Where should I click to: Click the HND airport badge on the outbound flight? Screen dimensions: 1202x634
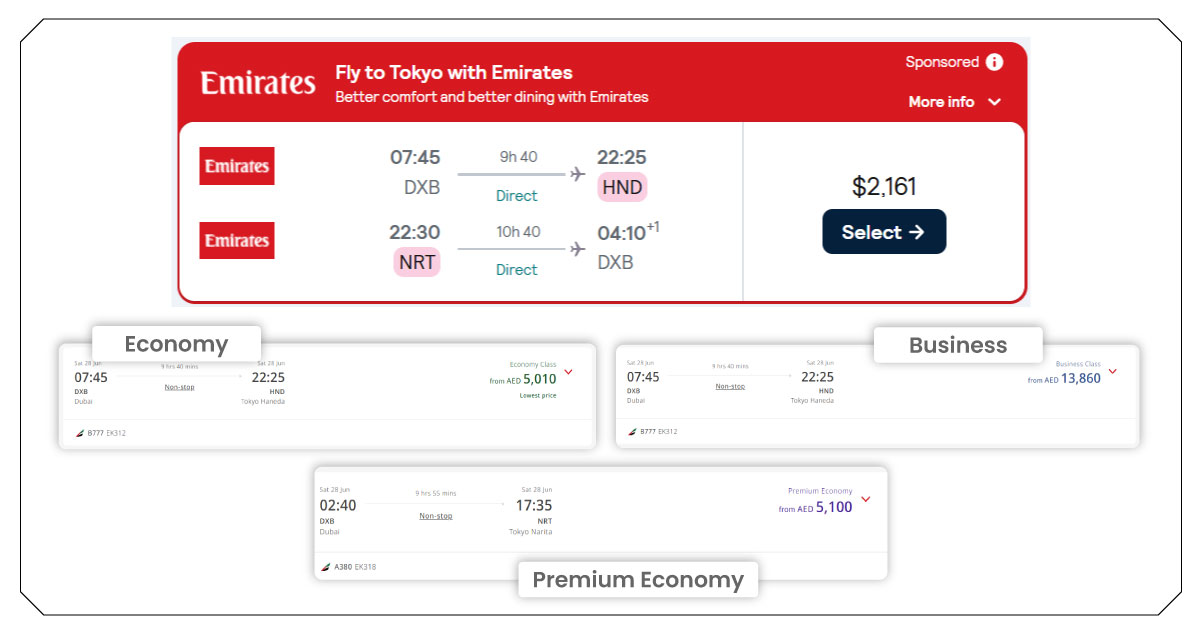point(622,187)
